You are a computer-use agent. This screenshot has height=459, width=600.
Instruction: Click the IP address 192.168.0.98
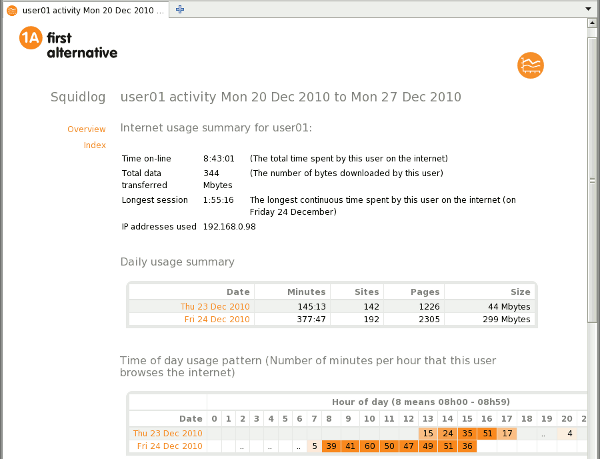coord(229,226)
